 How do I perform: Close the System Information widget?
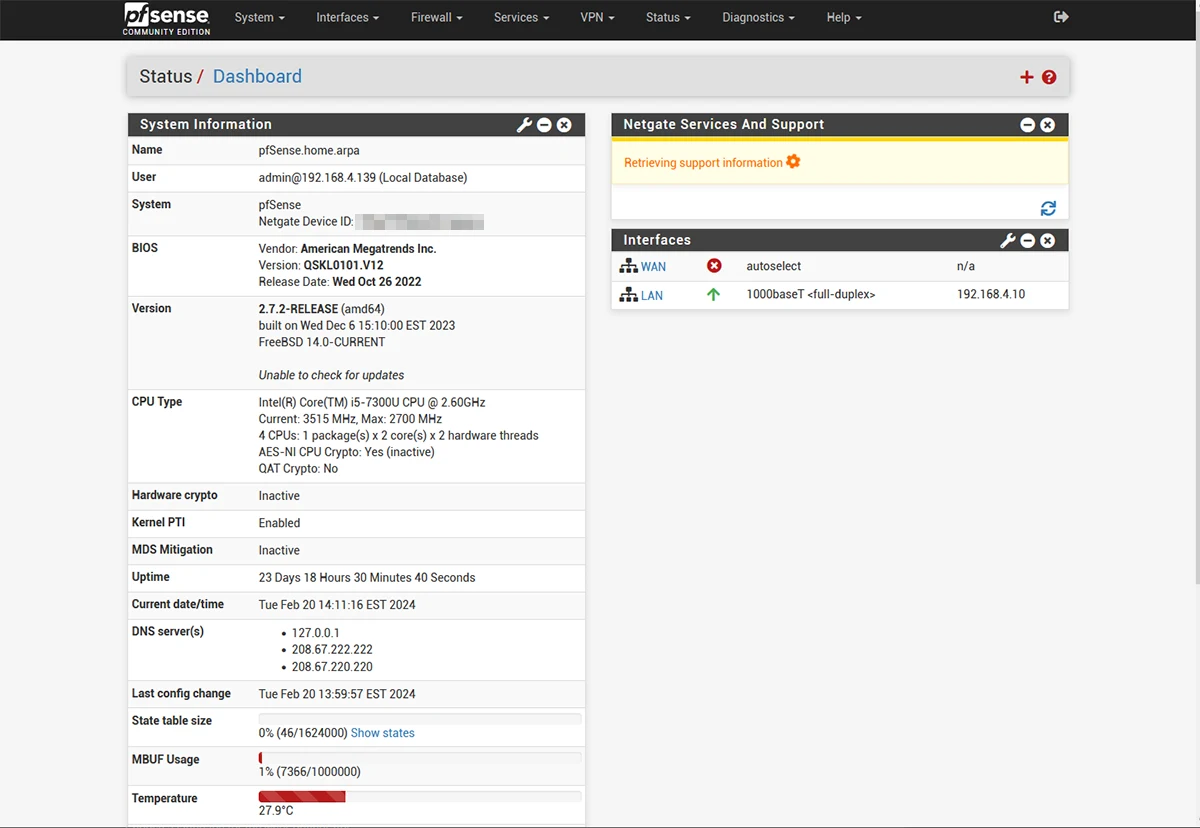pyautogui.click(x=564, y=125)
